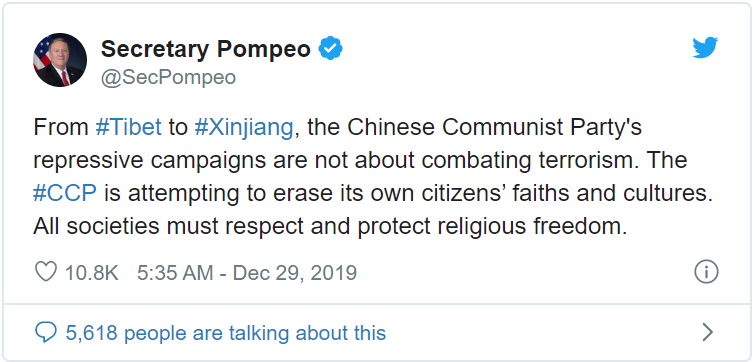Like the tweet with the heart icon
The width and height of the screenshot is (755, 362).
[x=46, y=272]
